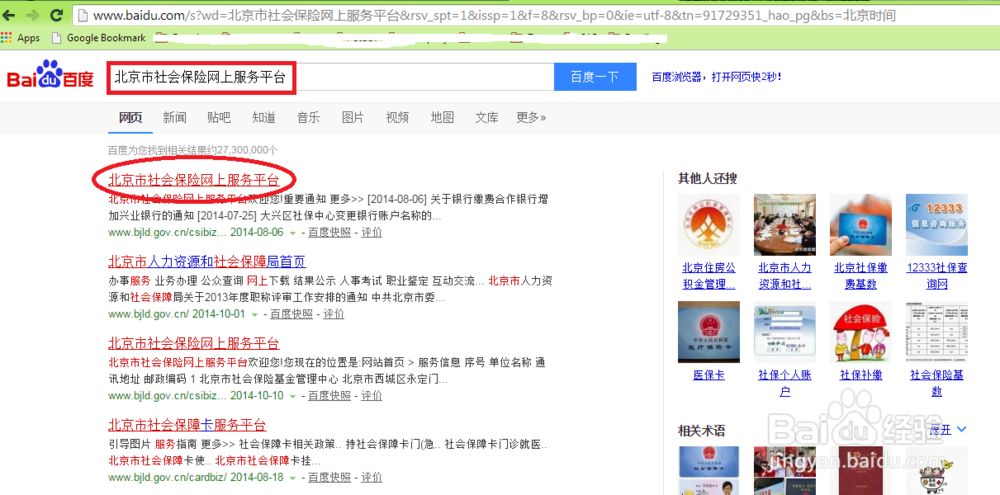Open the 北京住房公积金管理... link
Viewport: 1000px width, 495px height.
point(709,276)
